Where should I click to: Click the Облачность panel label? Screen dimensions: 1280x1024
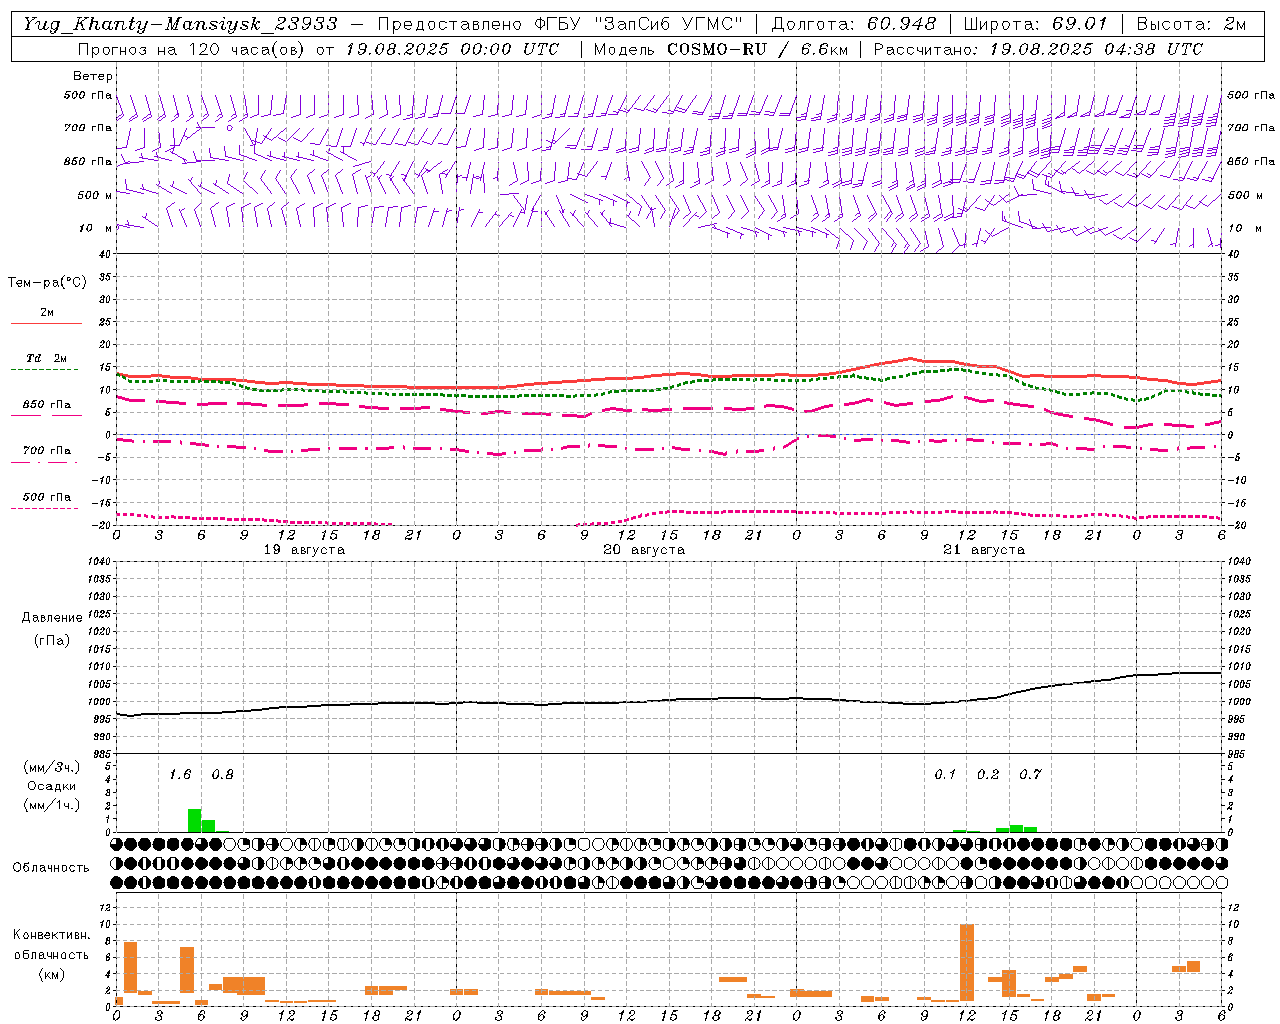click(x=51, y=868)
